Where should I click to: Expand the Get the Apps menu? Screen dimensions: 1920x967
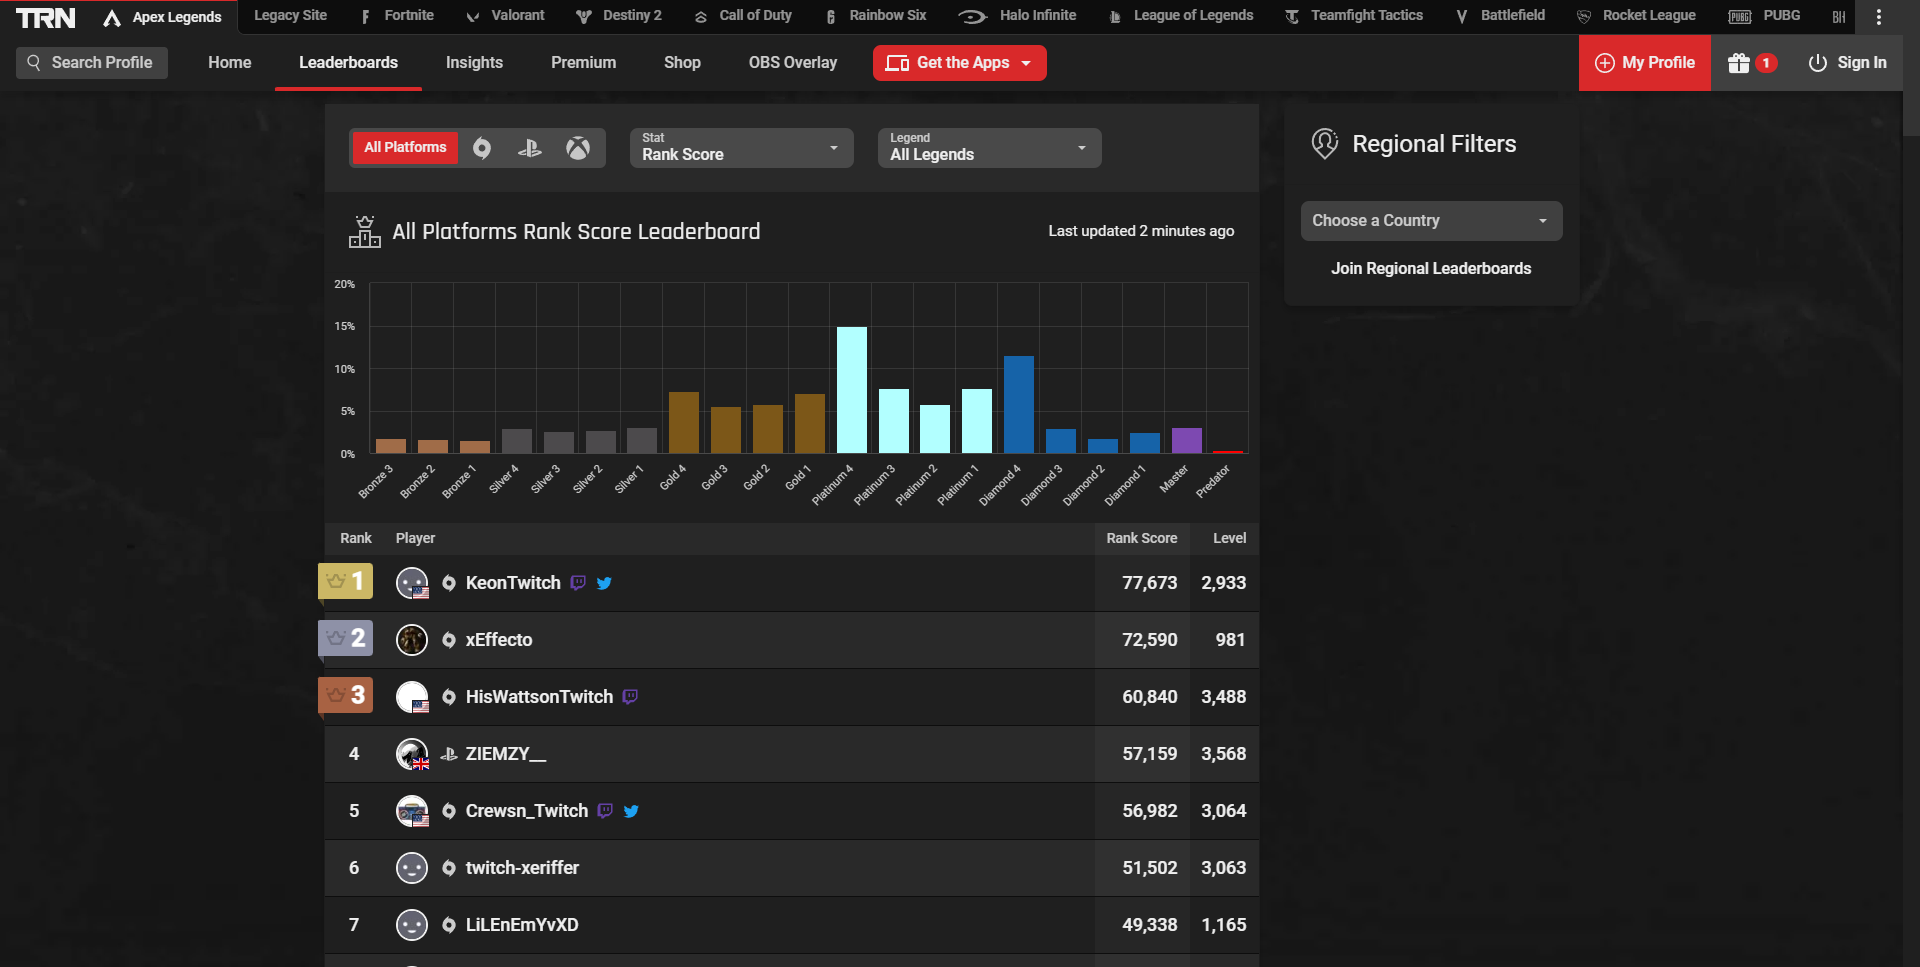959,63
